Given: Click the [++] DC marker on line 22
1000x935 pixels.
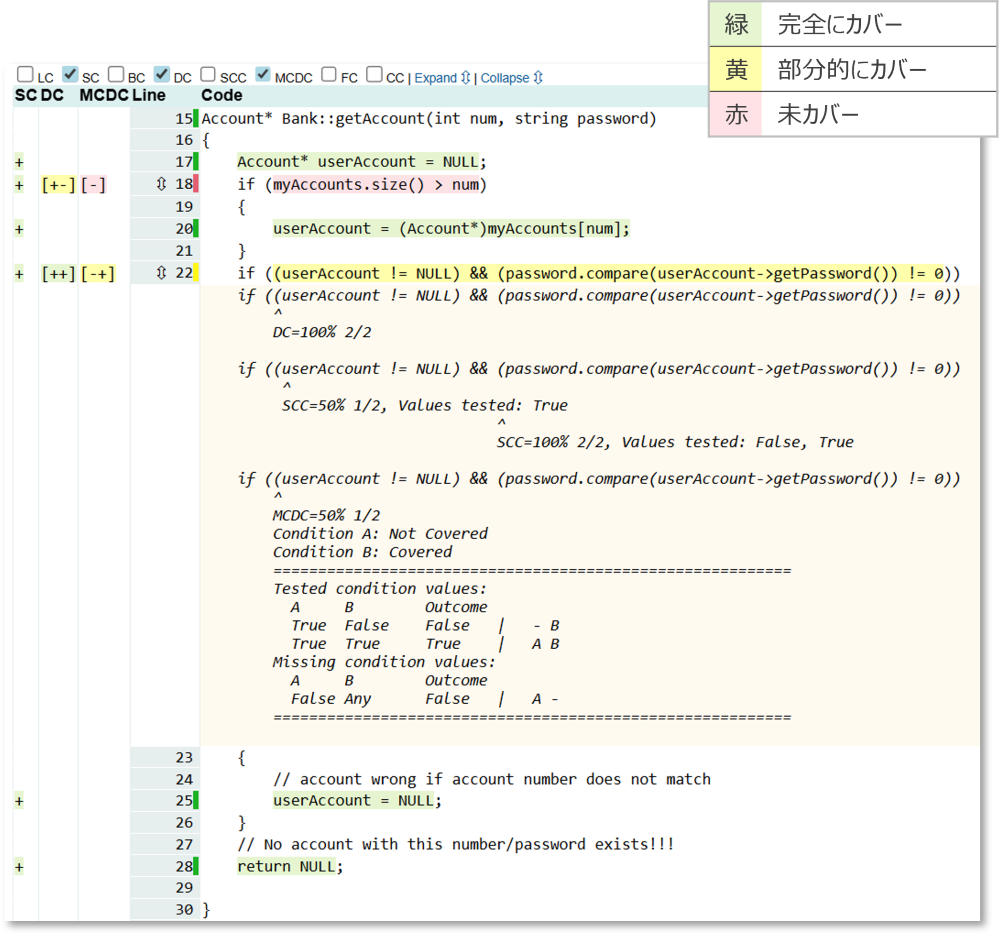Looking at the screenshot, I should (x=58, y=273).
